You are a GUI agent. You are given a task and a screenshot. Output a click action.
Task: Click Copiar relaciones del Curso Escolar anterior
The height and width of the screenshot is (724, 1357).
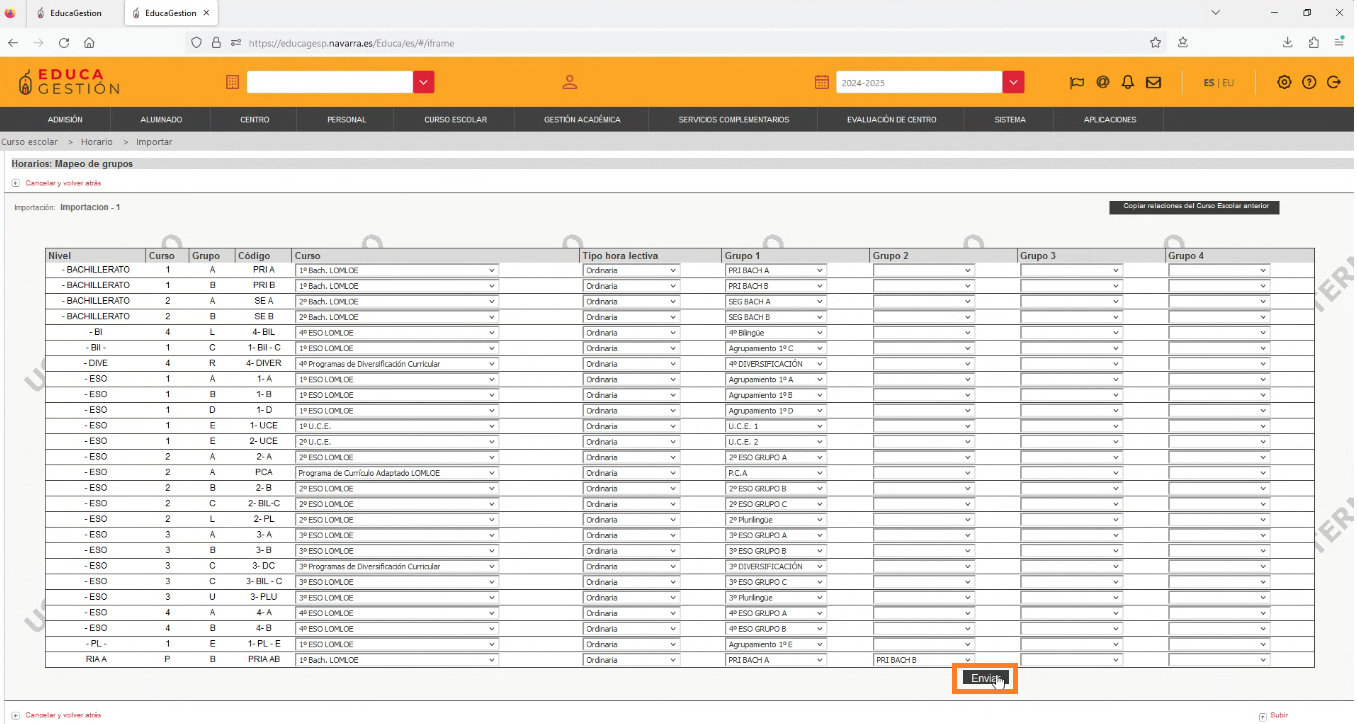pyautogui.click(x=1195, y=206)
